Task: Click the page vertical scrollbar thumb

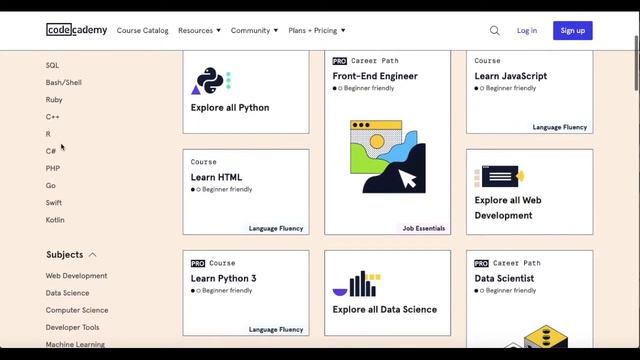Action: tap(636, 63)
